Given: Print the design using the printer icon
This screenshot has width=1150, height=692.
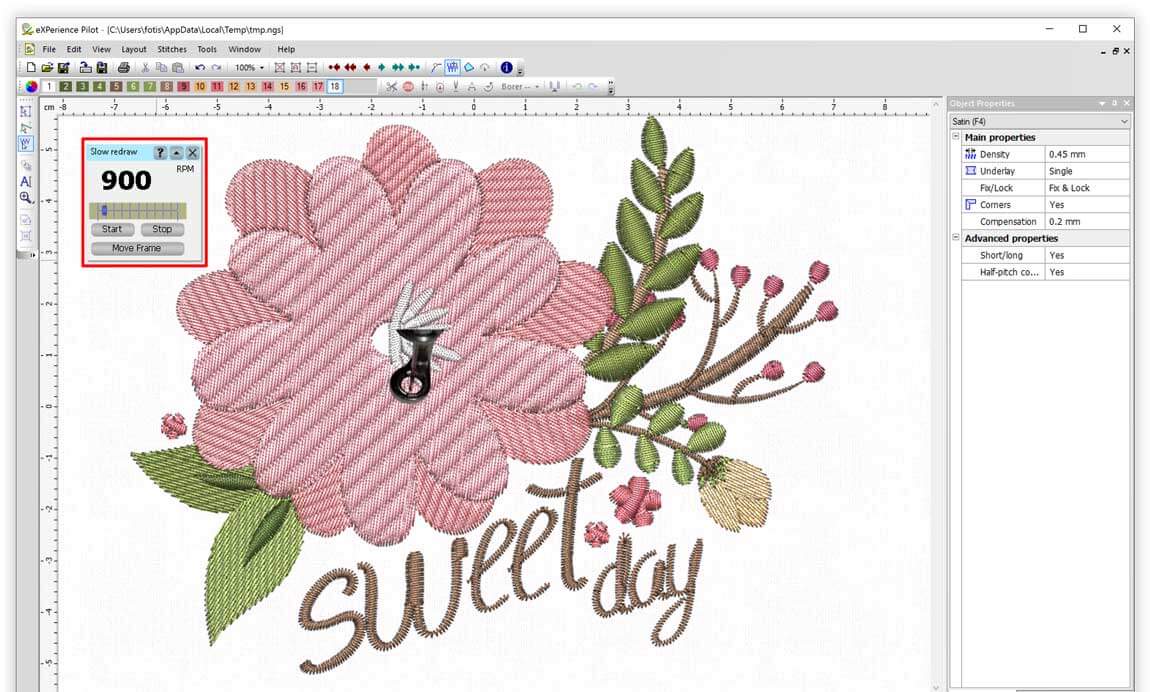Looking at the screenshot, I should point(124,67).
